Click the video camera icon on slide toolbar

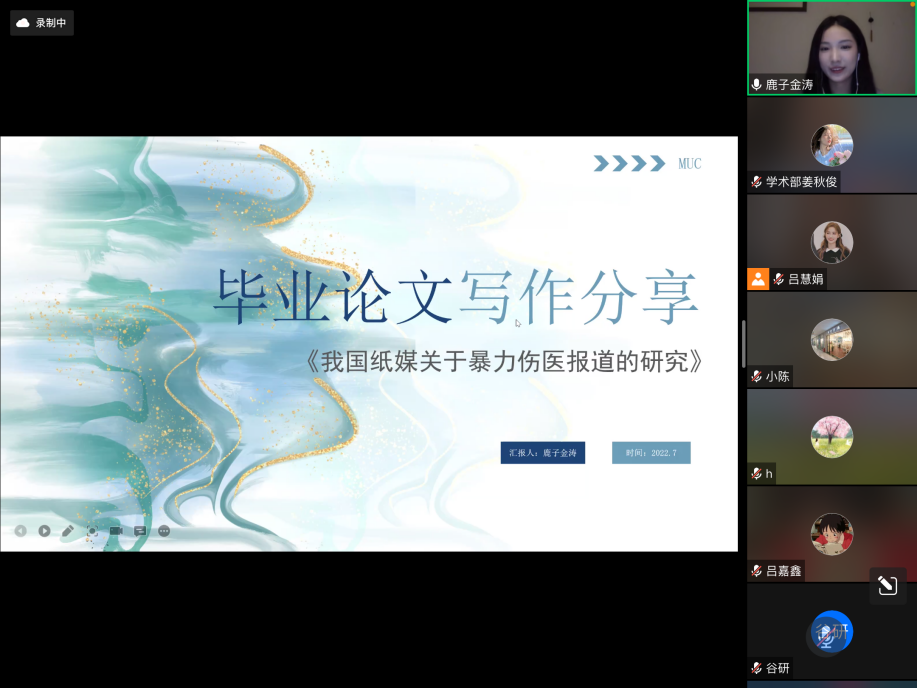point(116,531)
